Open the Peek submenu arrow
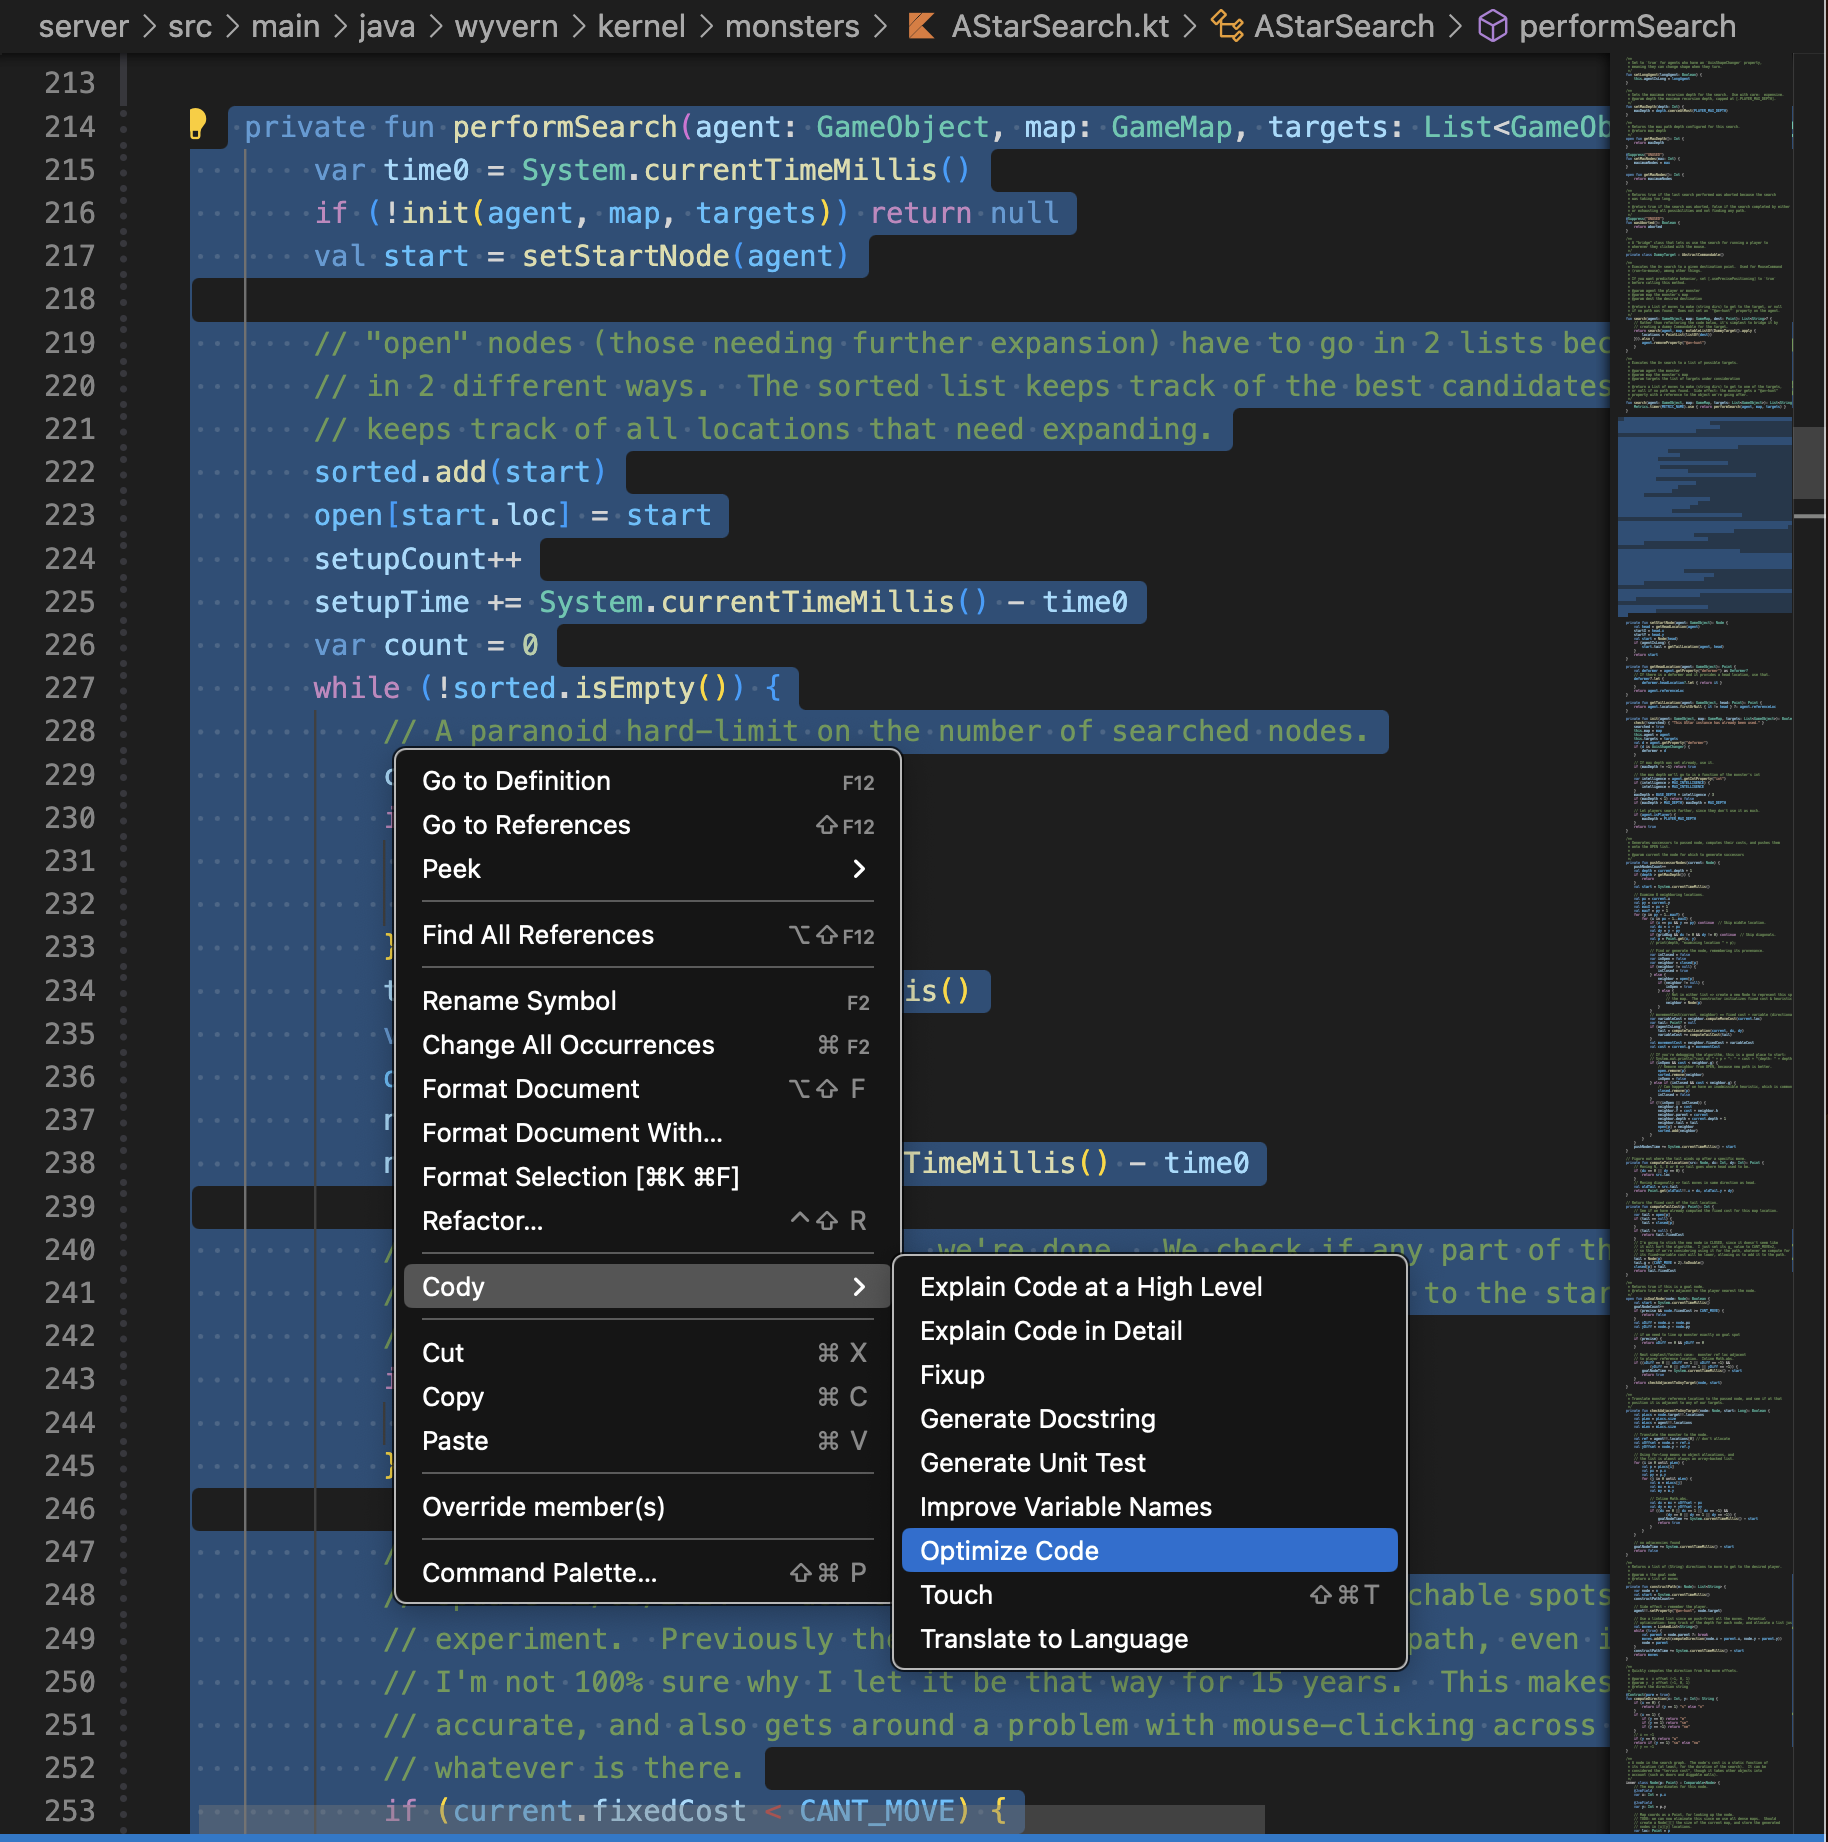The width and height of the screenshot is (1828, 1842). 859,869
